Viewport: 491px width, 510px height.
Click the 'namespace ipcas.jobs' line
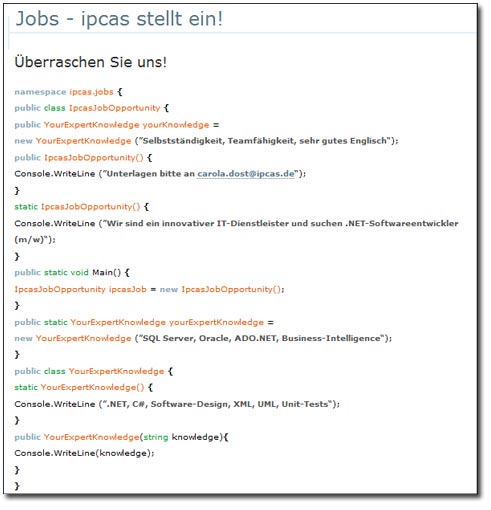[68, 92]
